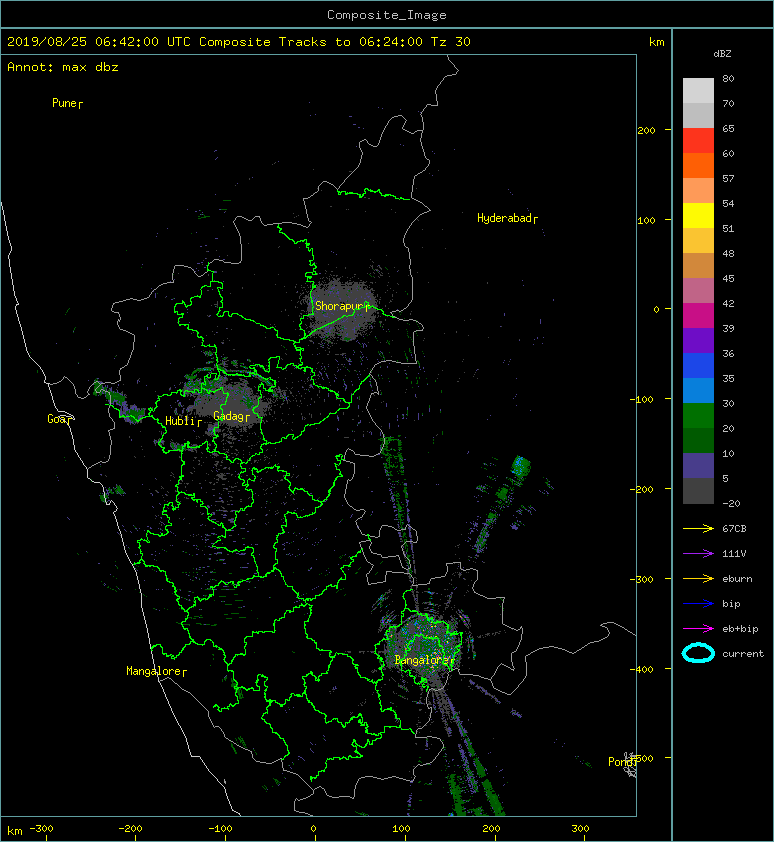Click the dark orange 60 dBZ swatch
This screenshot has width=774, height=842.
tap(698, 165)
